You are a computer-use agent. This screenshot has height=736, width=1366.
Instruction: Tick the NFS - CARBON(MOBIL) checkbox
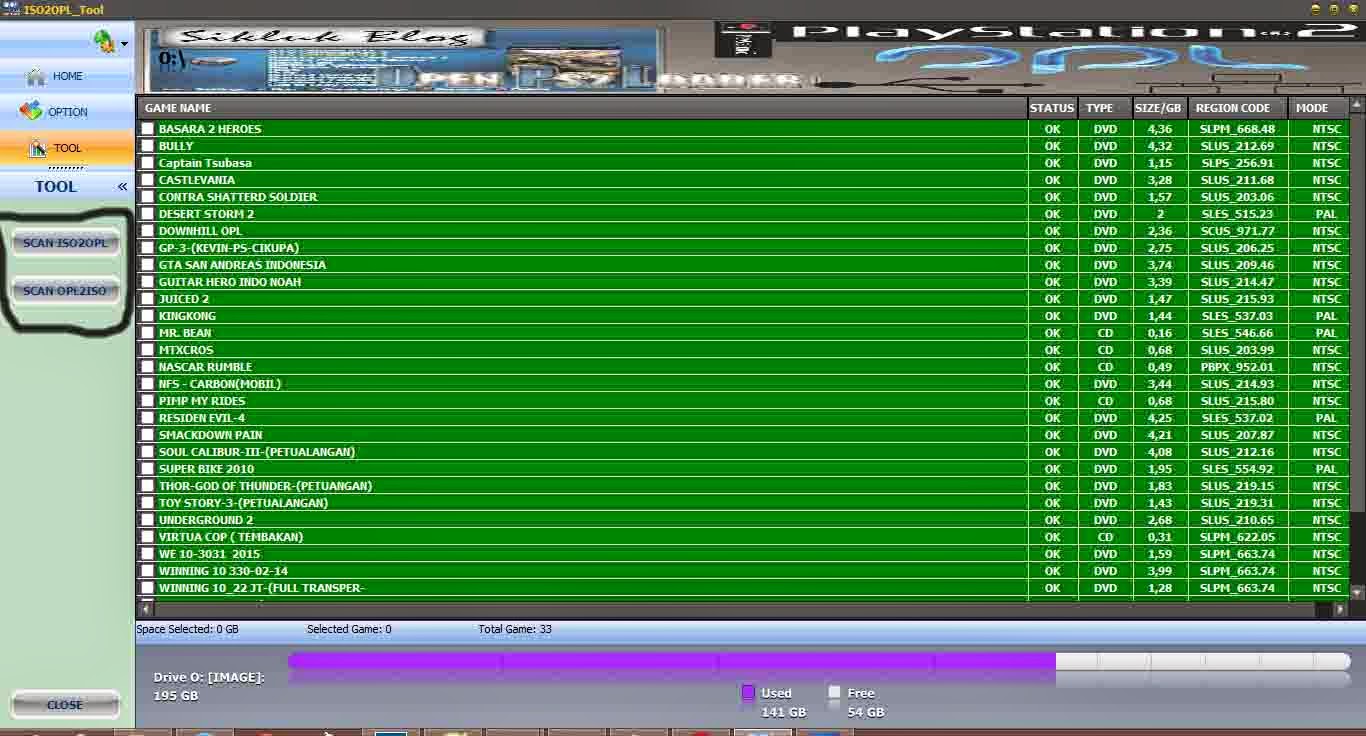point(148,384)
